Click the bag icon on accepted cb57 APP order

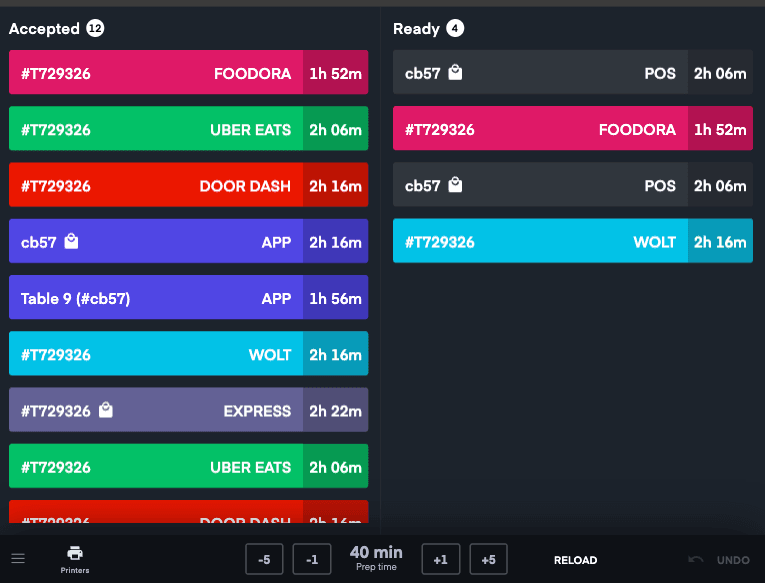click(71, 241)
